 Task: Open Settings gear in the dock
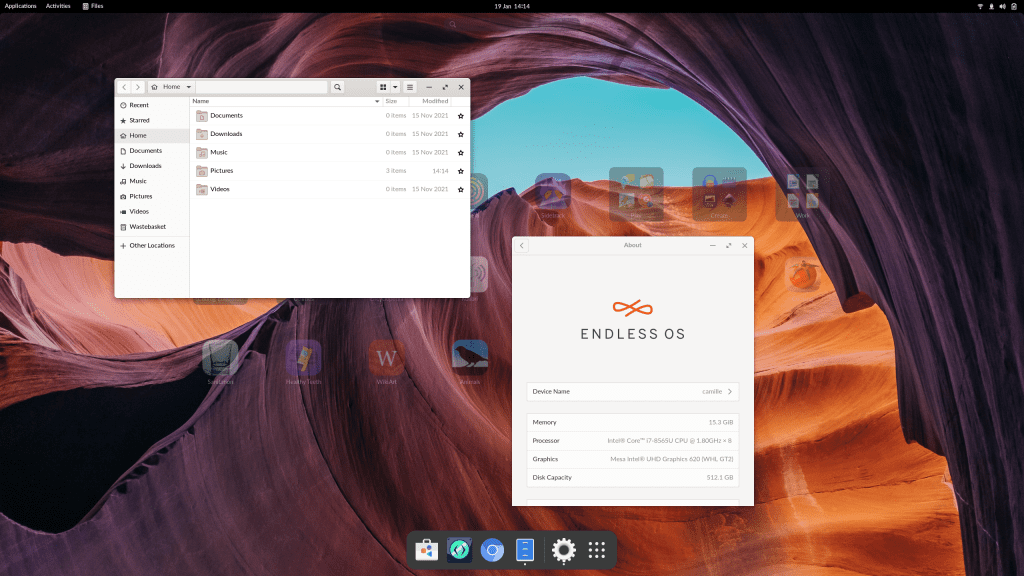564,550
